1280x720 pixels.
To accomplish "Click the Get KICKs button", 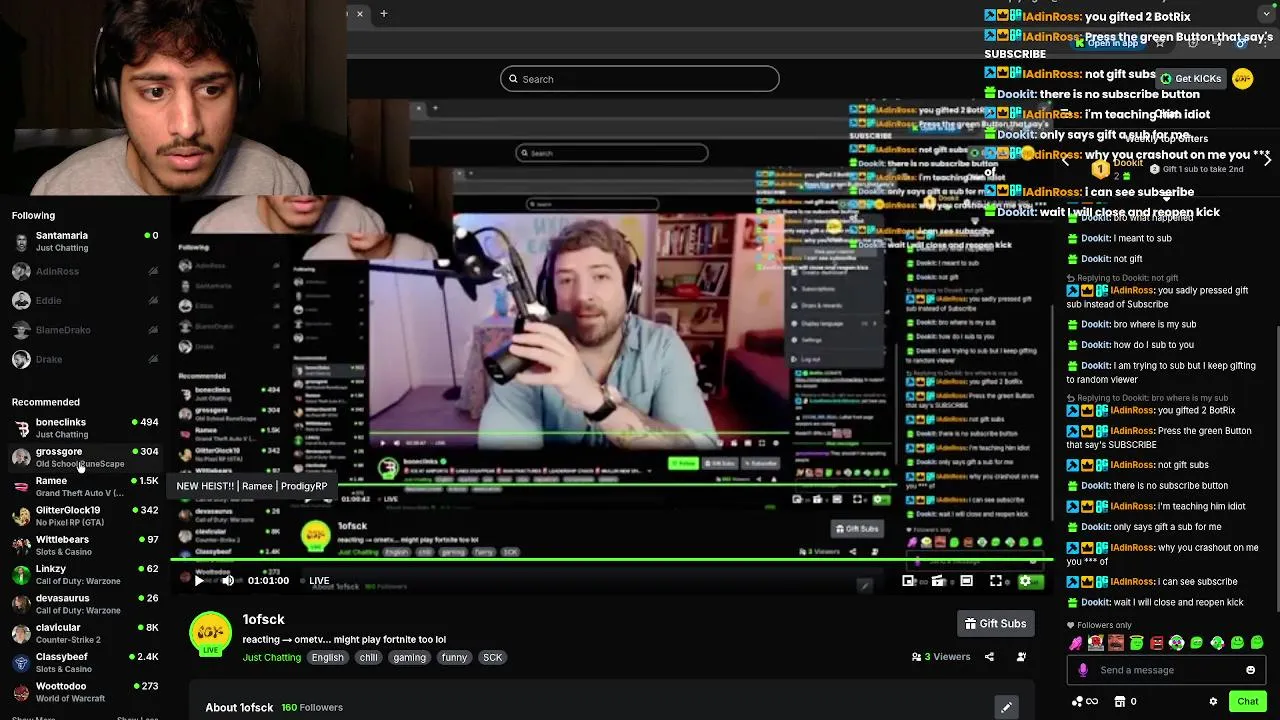I will point(1191,78).
